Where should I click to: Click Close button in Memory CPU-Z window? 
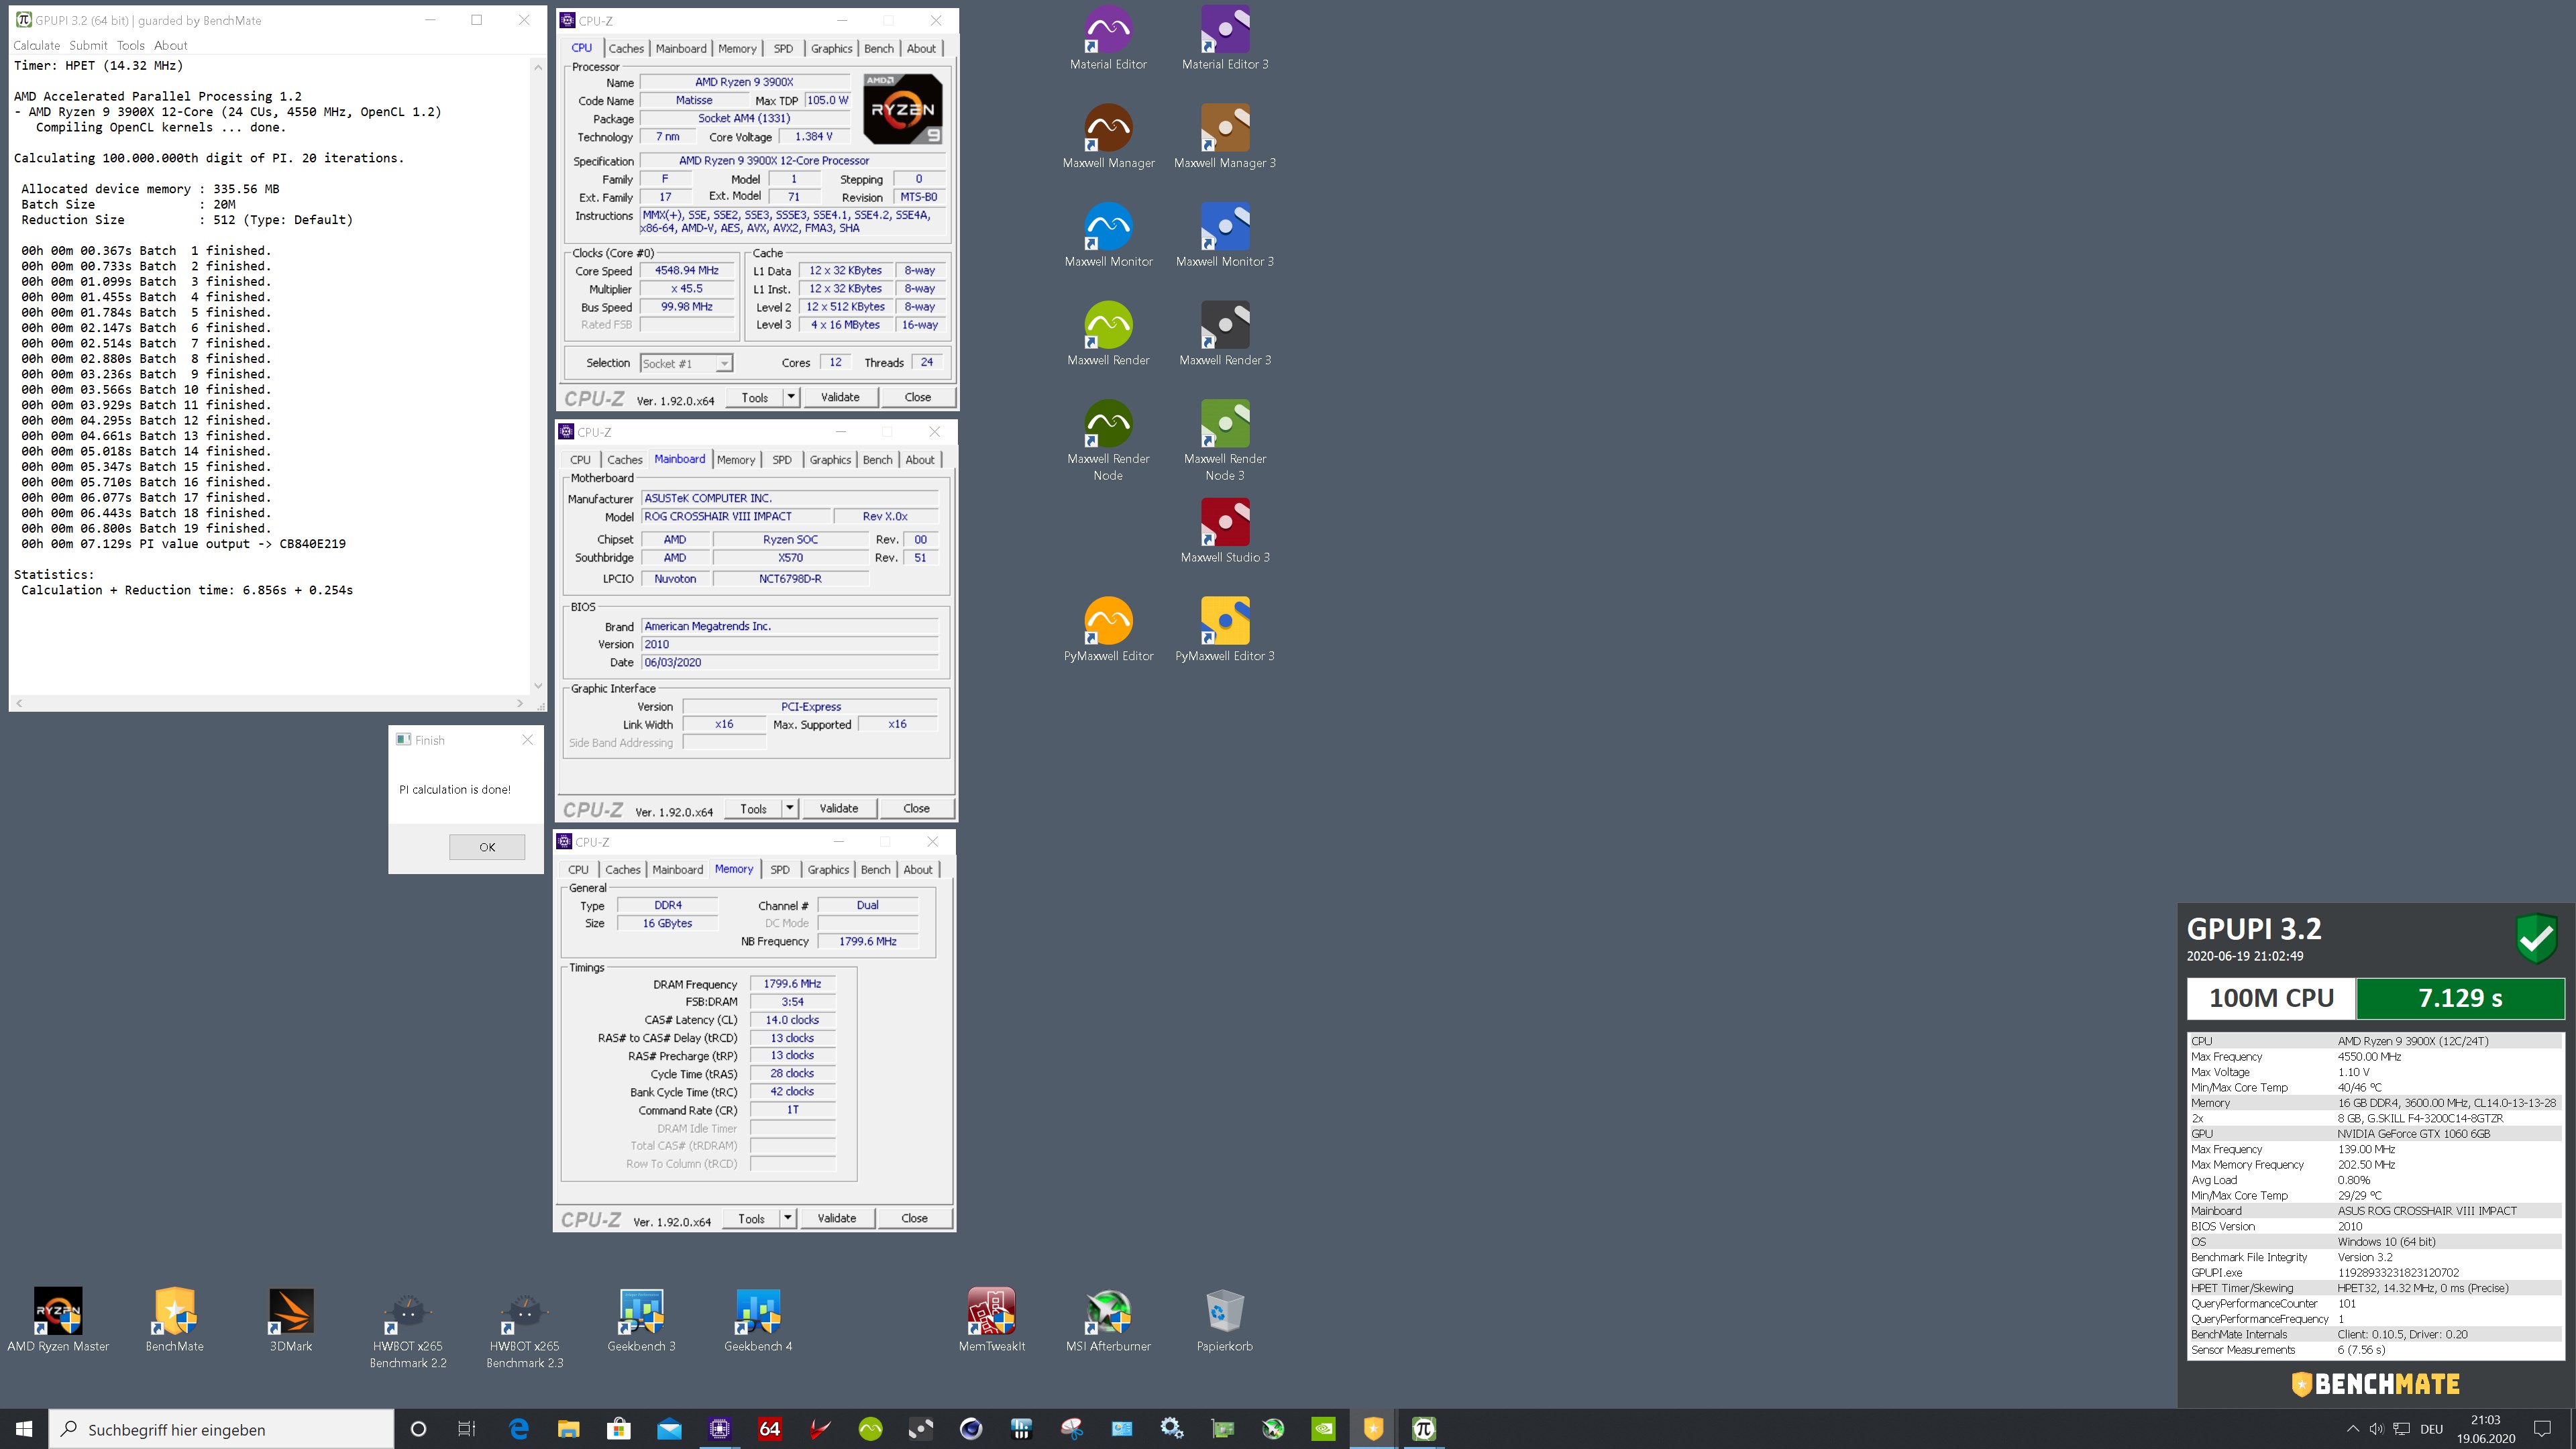pos(914,1218)
